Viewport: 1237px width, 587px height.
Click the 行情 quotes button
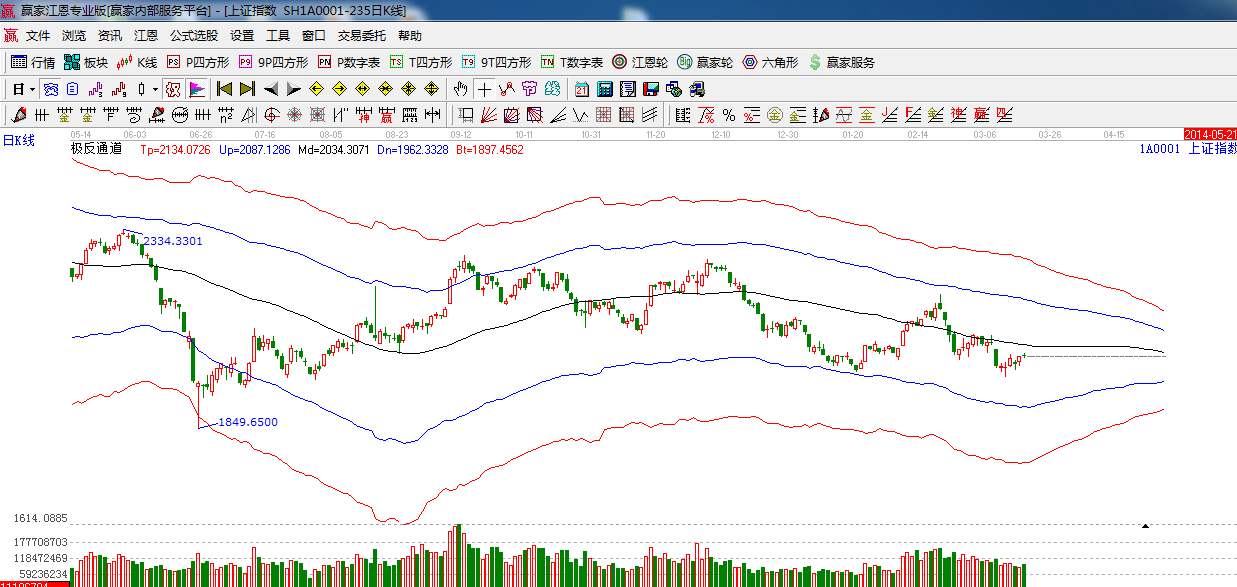33,62
